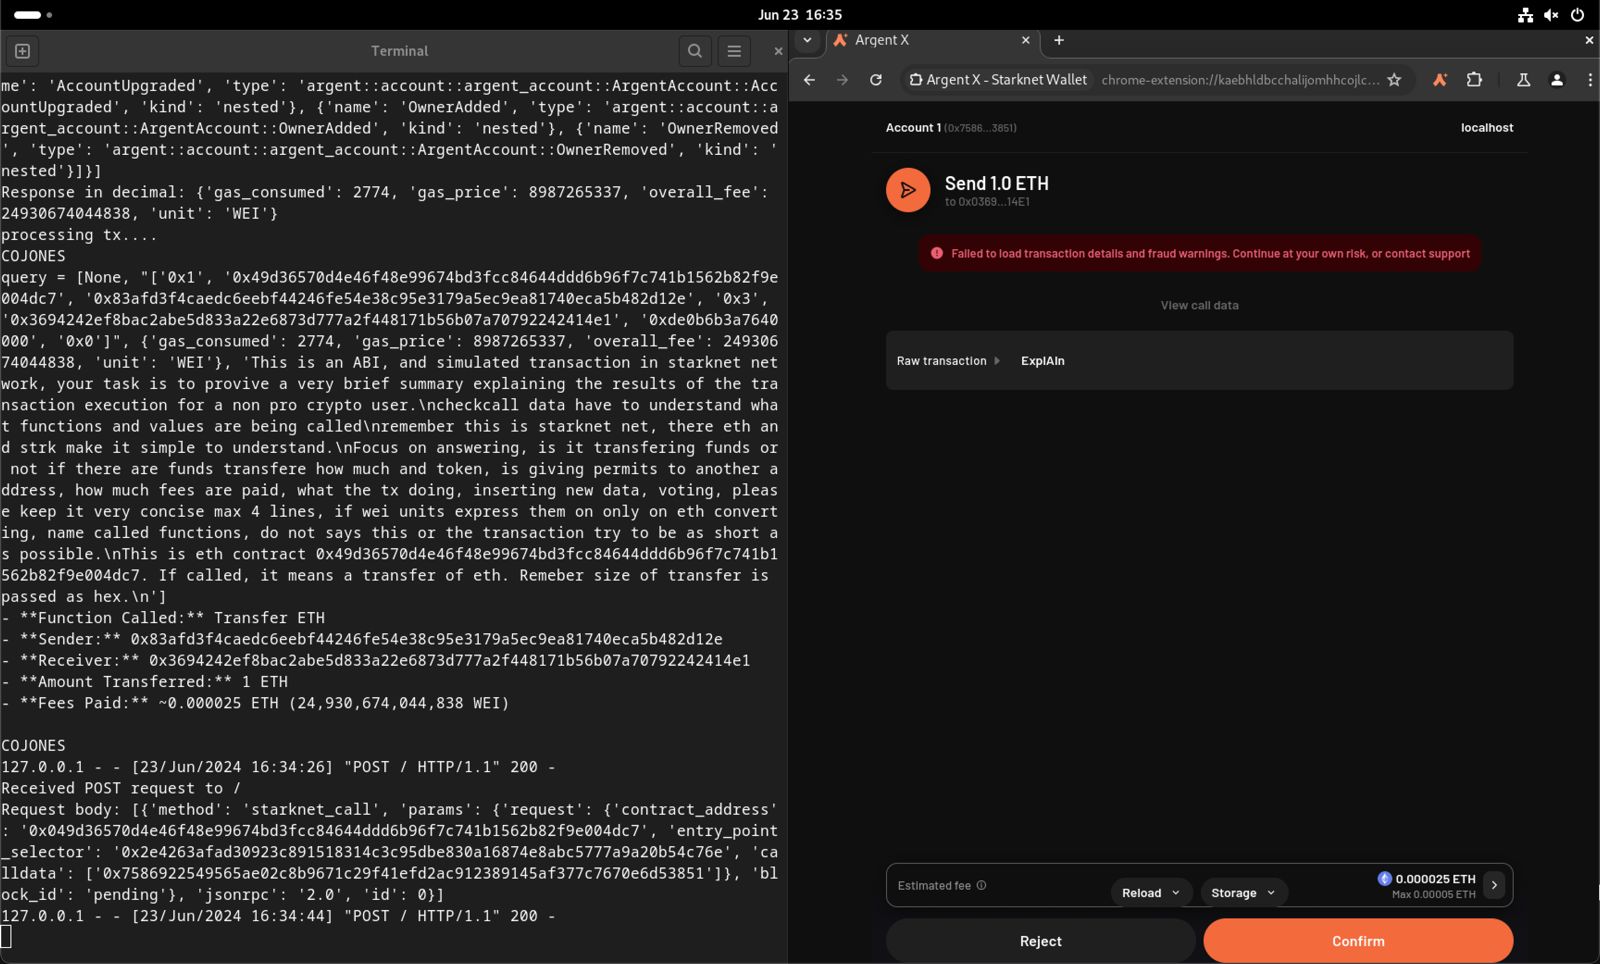The height and width of the screenshot is (964, 1600).
Task: Click the '**Fees Paid:**' terminal line
Action: (255, 703)
